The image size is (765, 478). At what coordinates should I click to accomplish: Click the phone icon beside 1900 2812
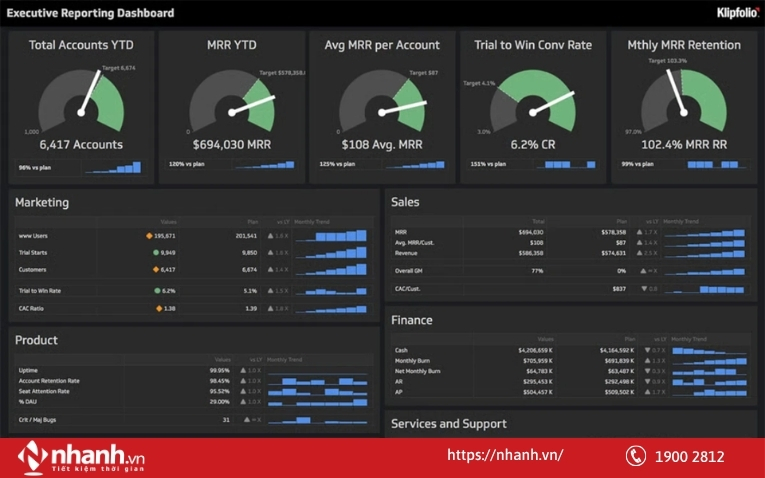pyautogui.click(x=636, y=456)
